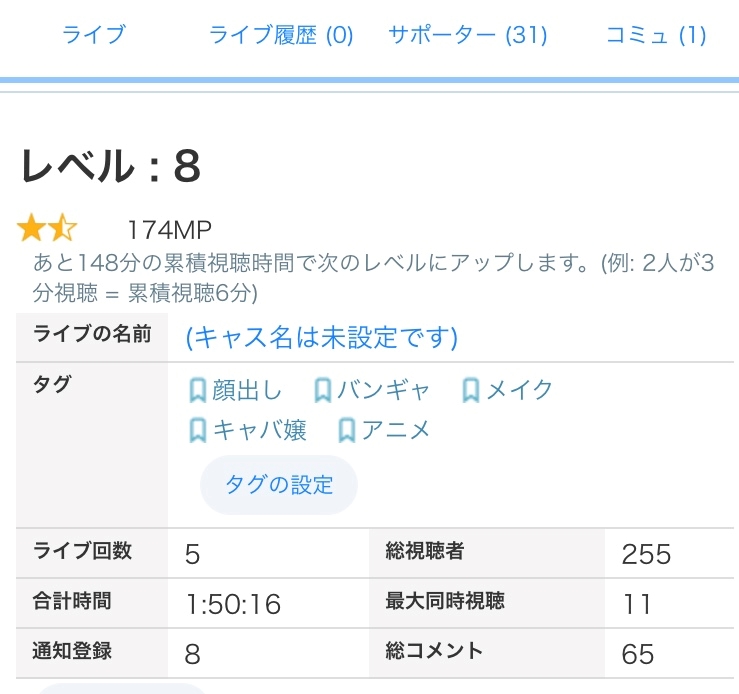Click the タグの設定 button
Screen dimensions: 739x694
coord(279,485)
